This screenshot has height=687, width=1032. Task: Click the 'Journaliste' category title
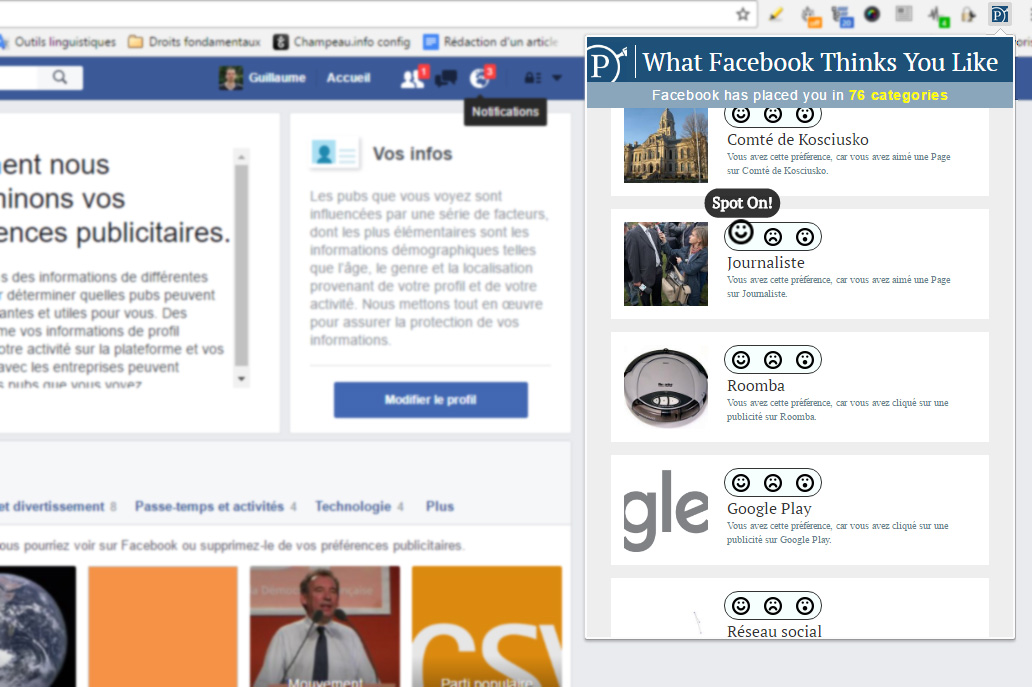click(x=765, y=263)
